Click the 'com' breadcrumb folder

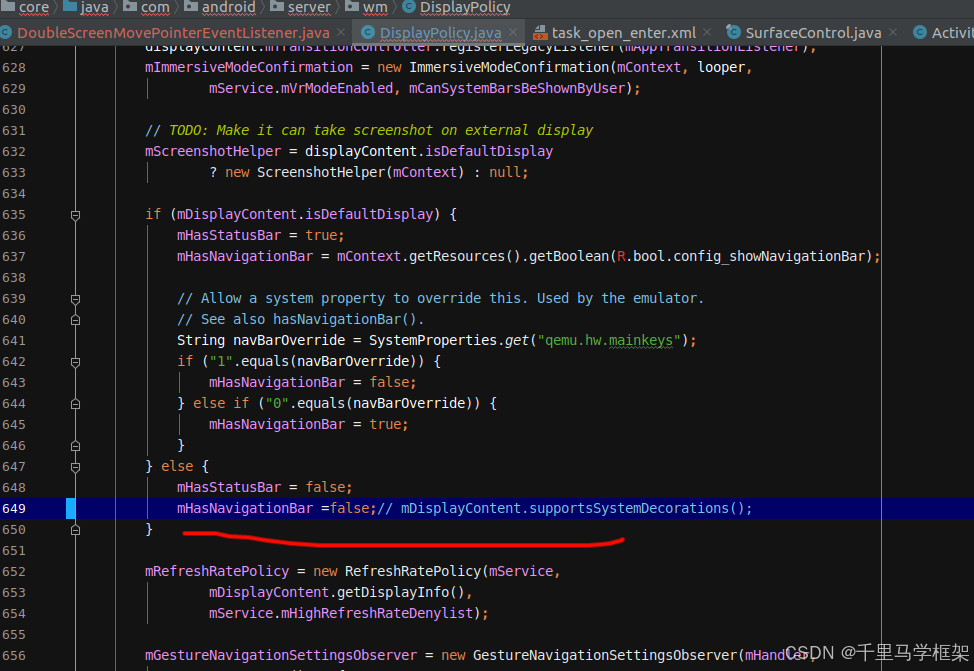point(147,7)
